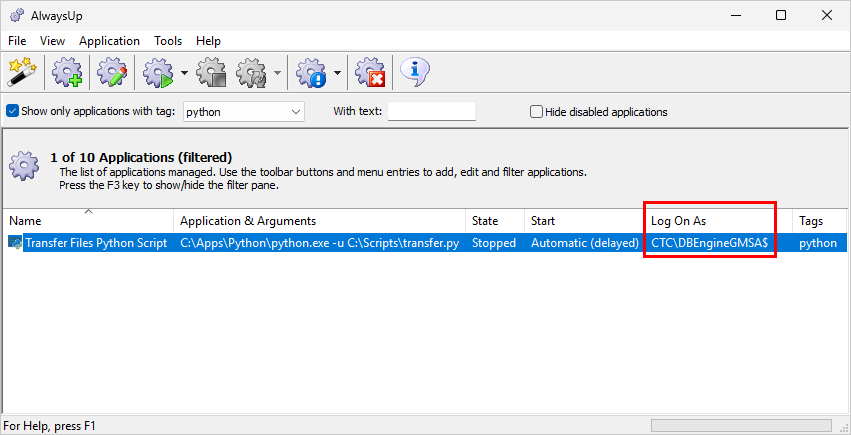Image resolution: width=851 pixels, height=435 pixels.
Task: Uncheck Show only applications with tag
Action: click(13, 112)
